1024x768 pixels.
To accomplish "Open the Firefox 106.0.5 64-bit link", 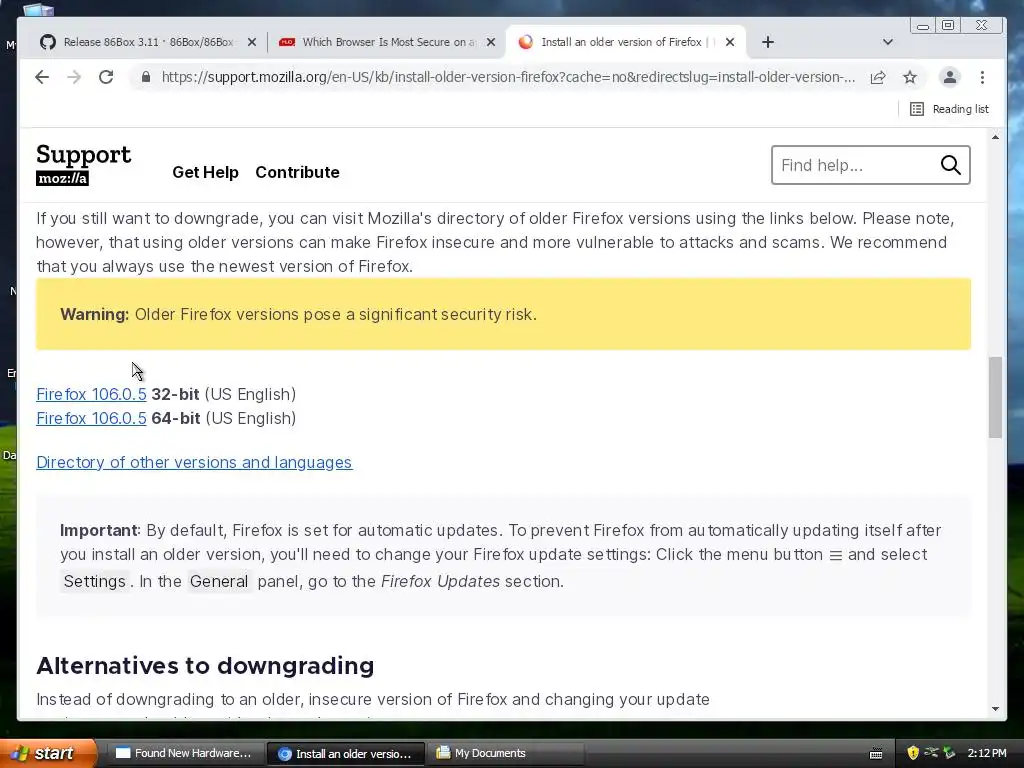I will (x=91, y=419).
